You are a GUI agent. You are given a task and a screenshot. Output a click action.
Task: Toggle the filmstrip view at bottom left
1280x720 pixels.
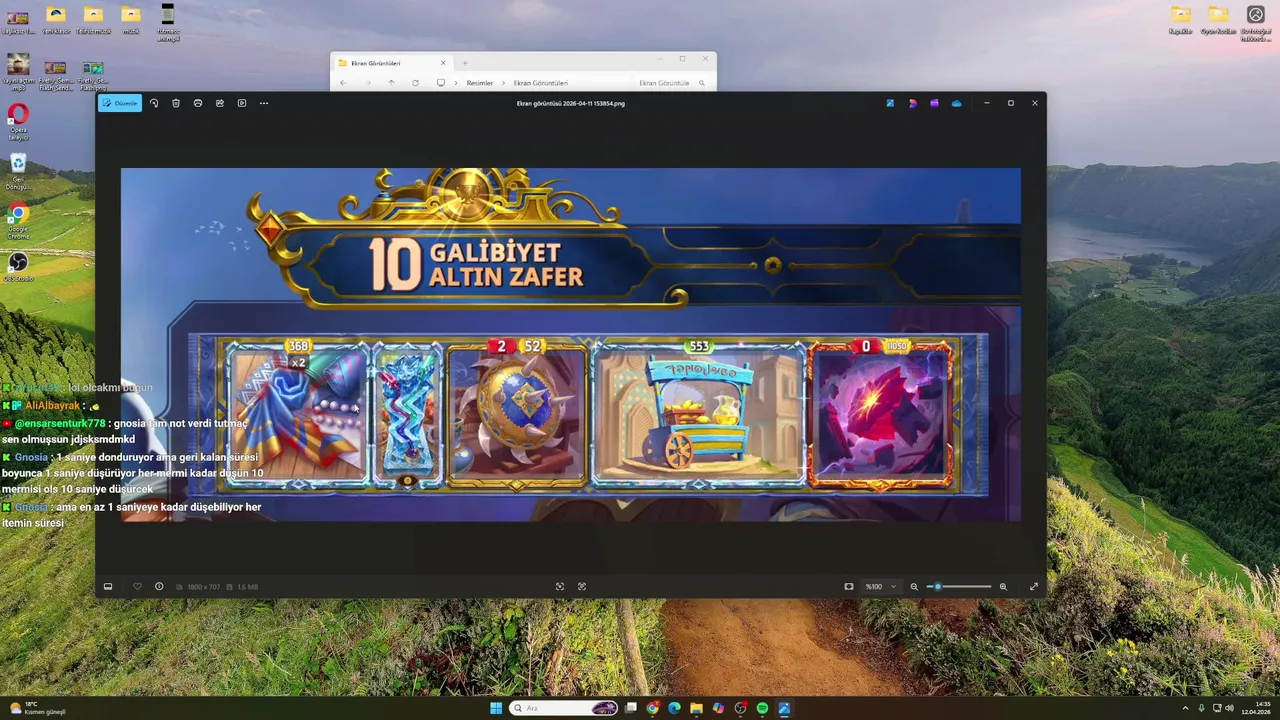108,587
